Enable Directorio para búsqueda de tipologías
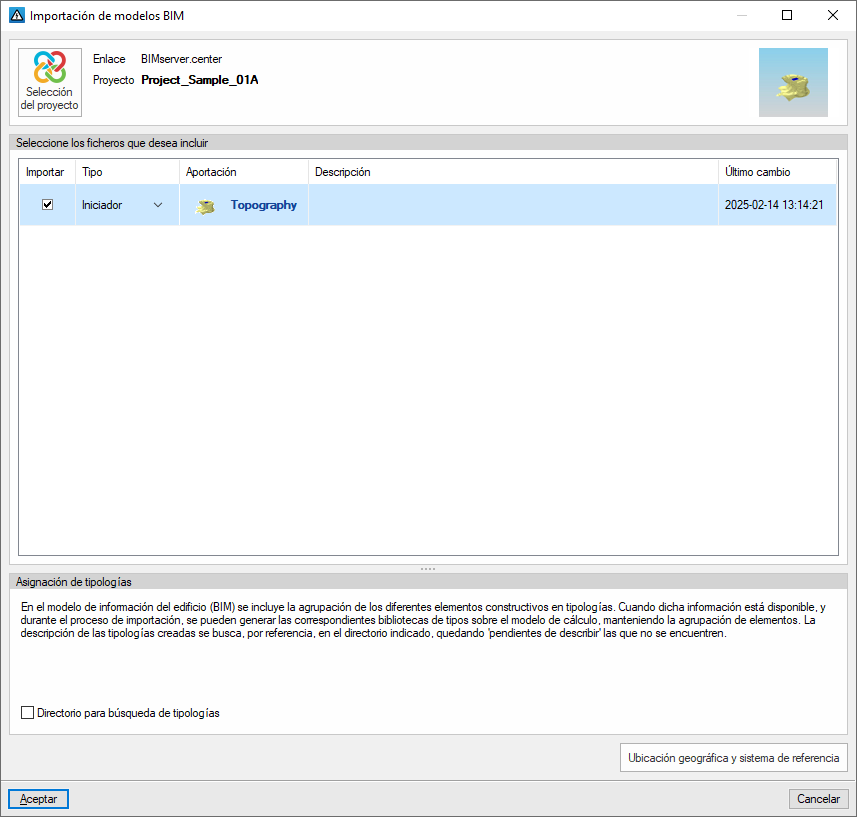This screenshot has height=817, width=857. click(x=27, y=713)
